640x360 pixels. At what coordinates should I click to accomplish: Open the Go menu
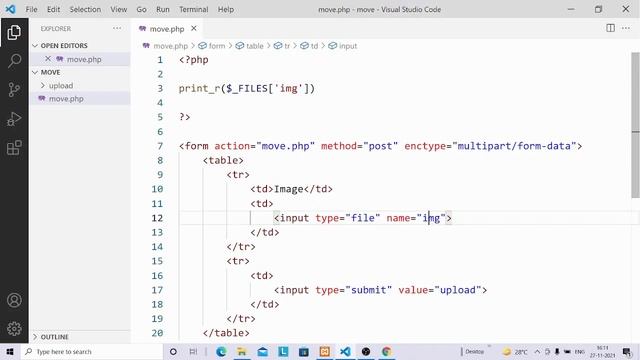[141, 9]
